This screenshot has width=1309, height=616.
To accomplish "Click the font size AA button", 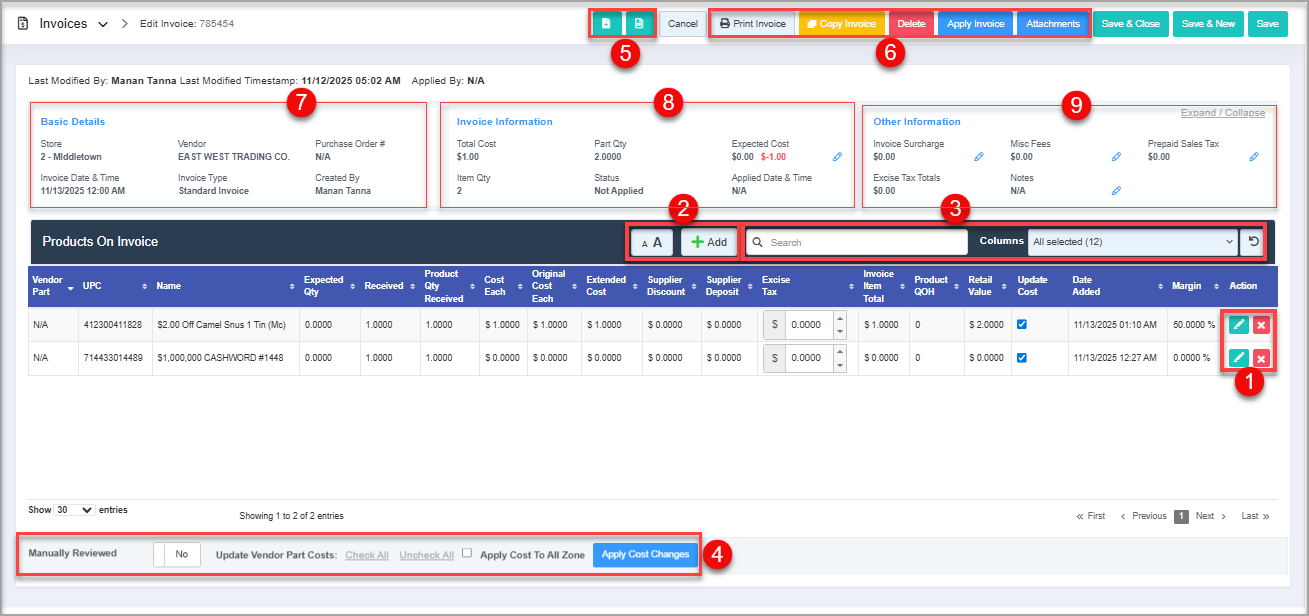I will [652, 242].
